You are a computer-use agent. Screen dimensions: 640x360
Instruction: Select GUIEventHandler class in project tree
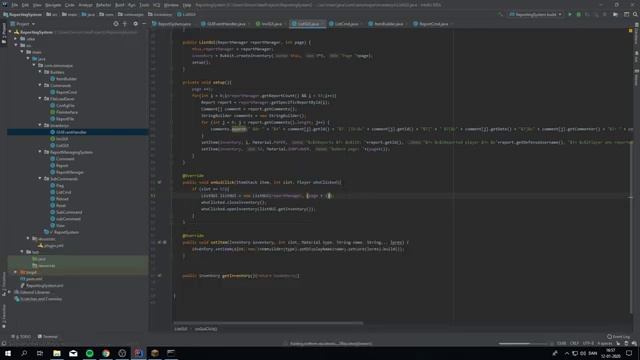pos(78,132)
